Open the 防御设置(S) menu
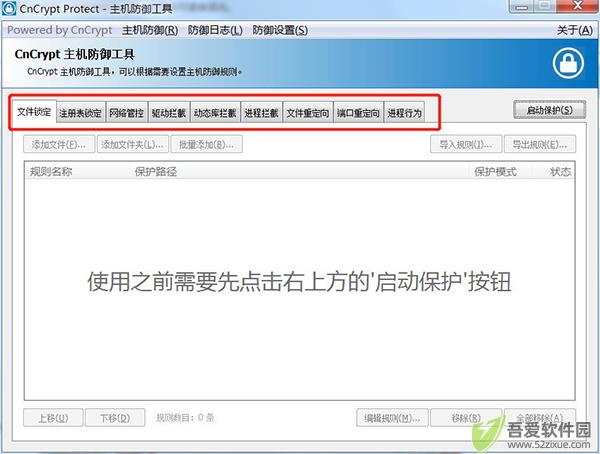 click(280, 30)
